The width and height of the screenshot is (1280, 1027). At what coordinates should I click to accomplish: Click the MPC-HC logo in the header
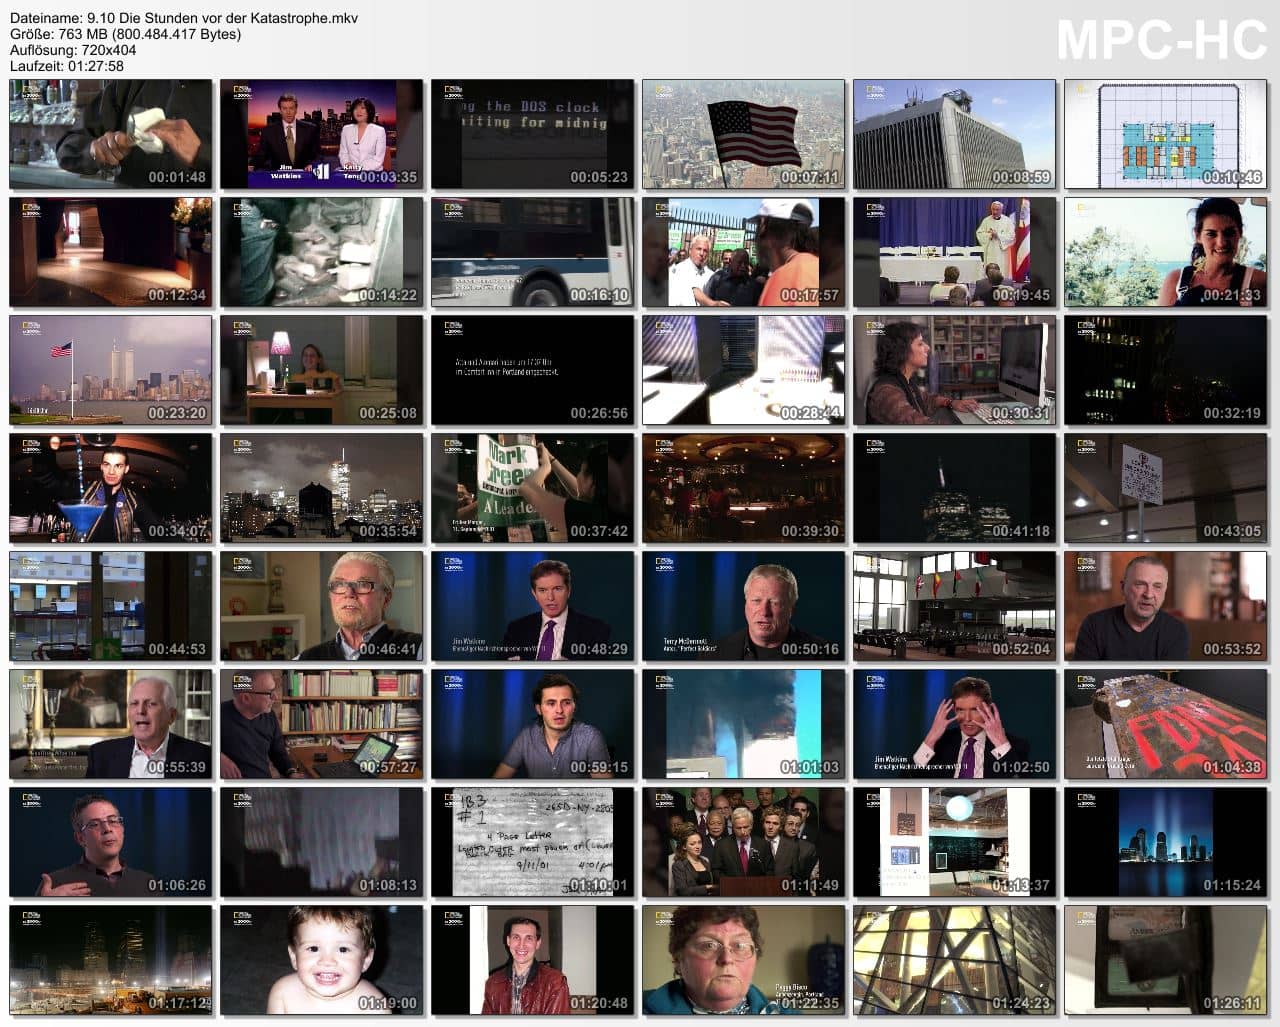point(1161,40)
